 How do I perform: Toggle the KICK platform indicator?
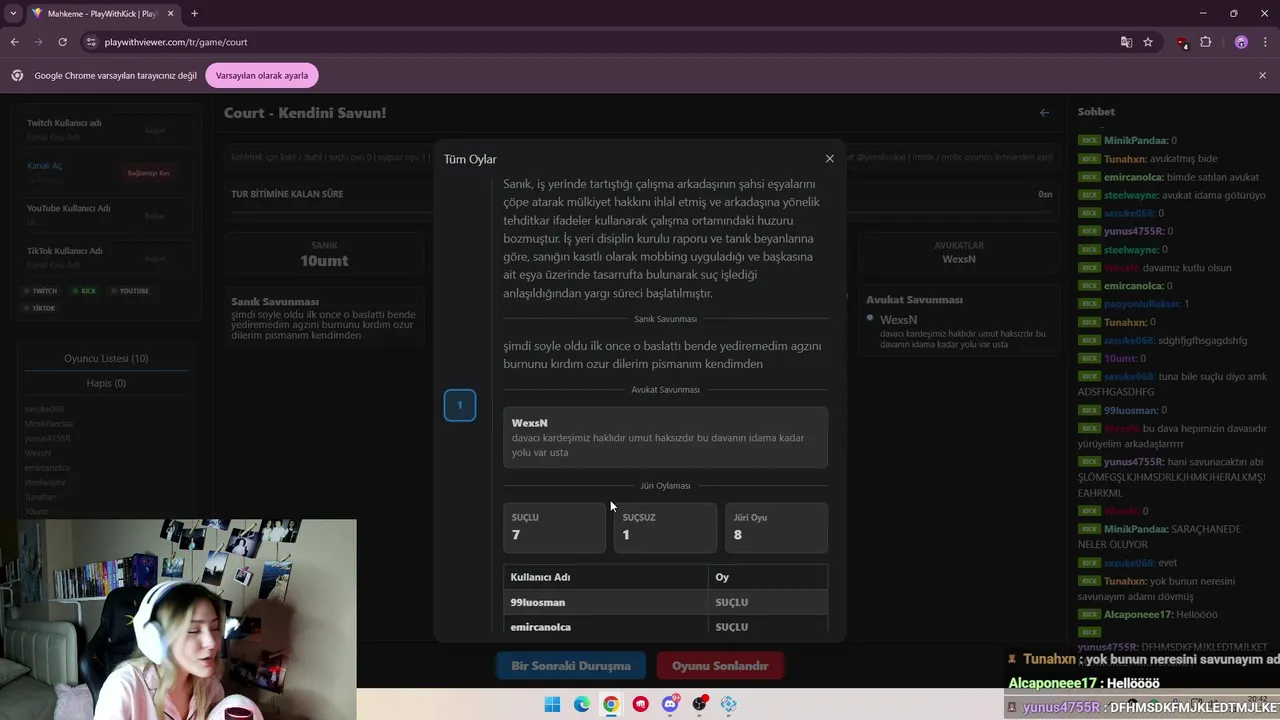(x=85, y=291)
